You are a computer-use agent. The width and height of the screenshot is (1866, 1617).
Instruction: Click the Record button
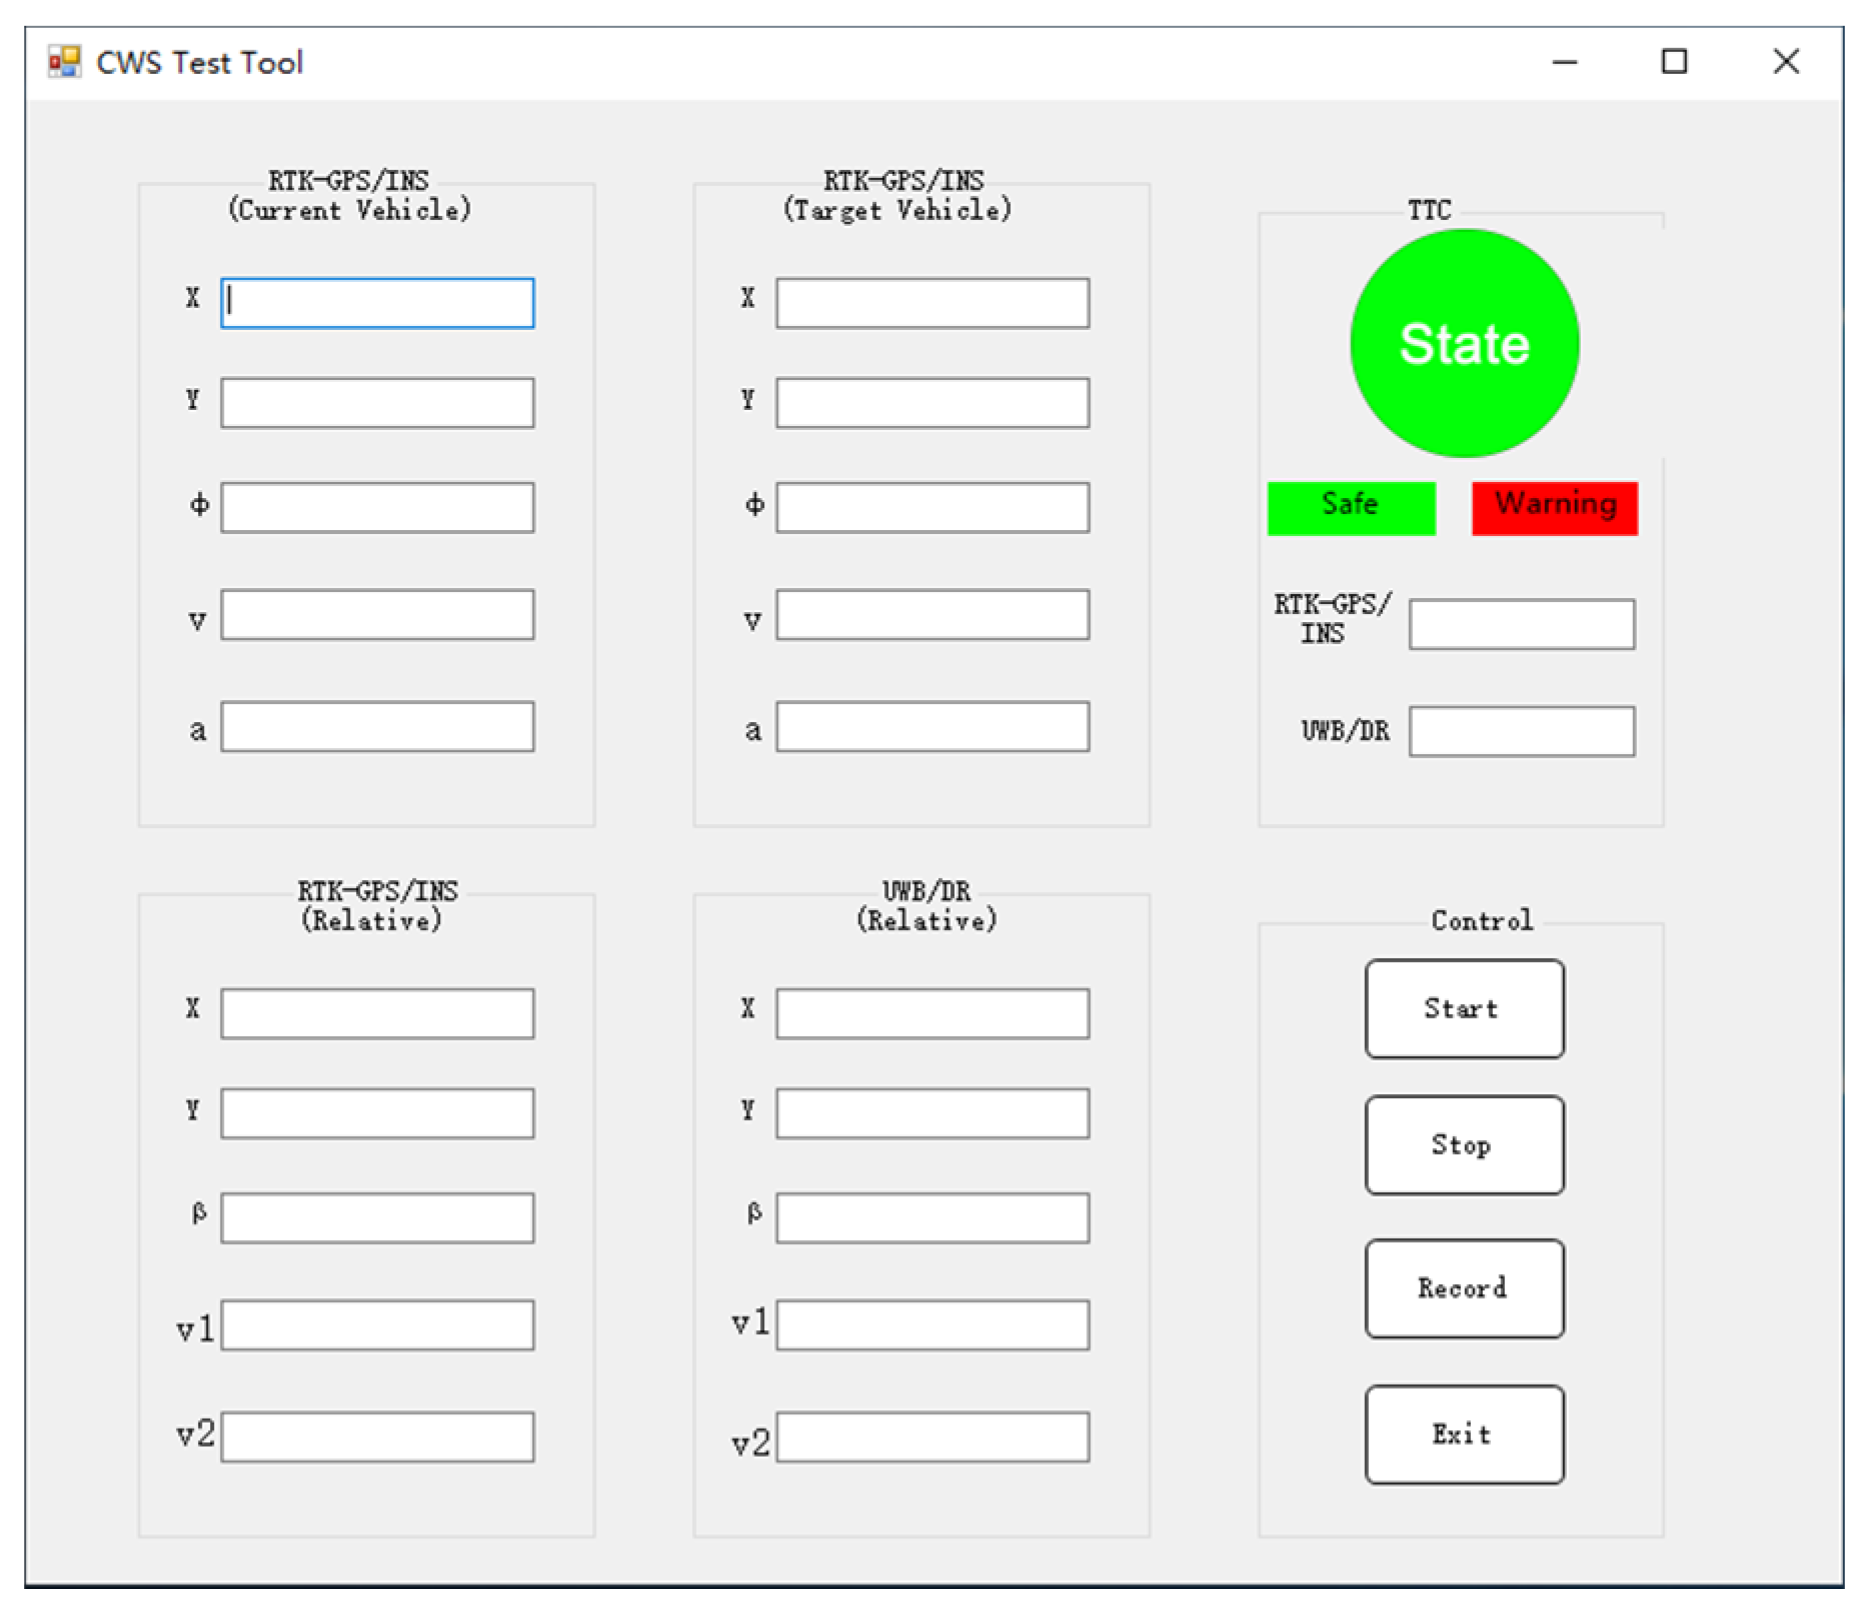click(x=1464, y=1288)
